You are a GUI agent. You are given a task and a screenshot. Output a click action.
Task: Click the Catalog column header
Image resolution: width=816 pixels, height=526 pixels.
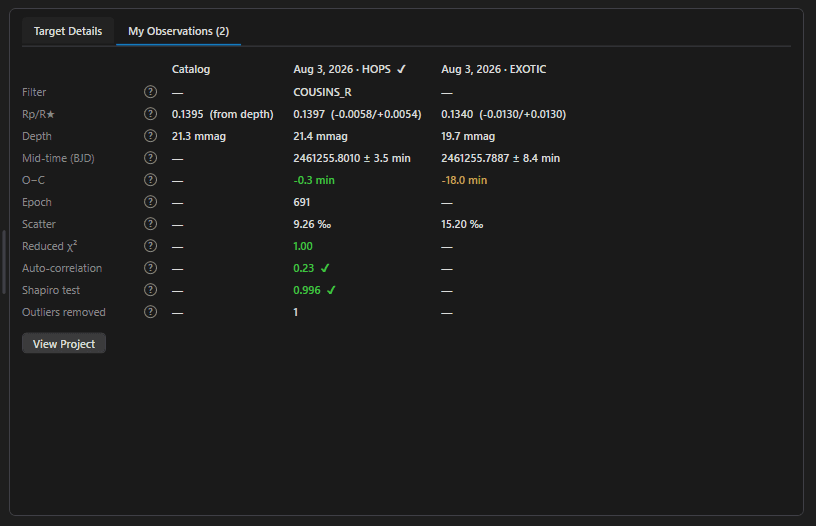191,69
